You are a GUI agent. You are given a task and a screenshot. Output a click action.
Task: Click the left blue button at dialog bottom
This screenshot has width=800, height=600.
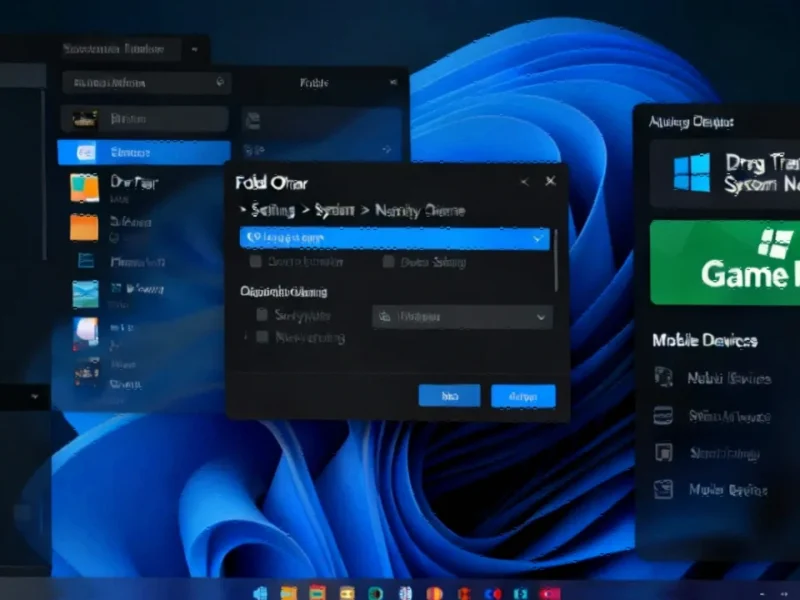point(449,396)
